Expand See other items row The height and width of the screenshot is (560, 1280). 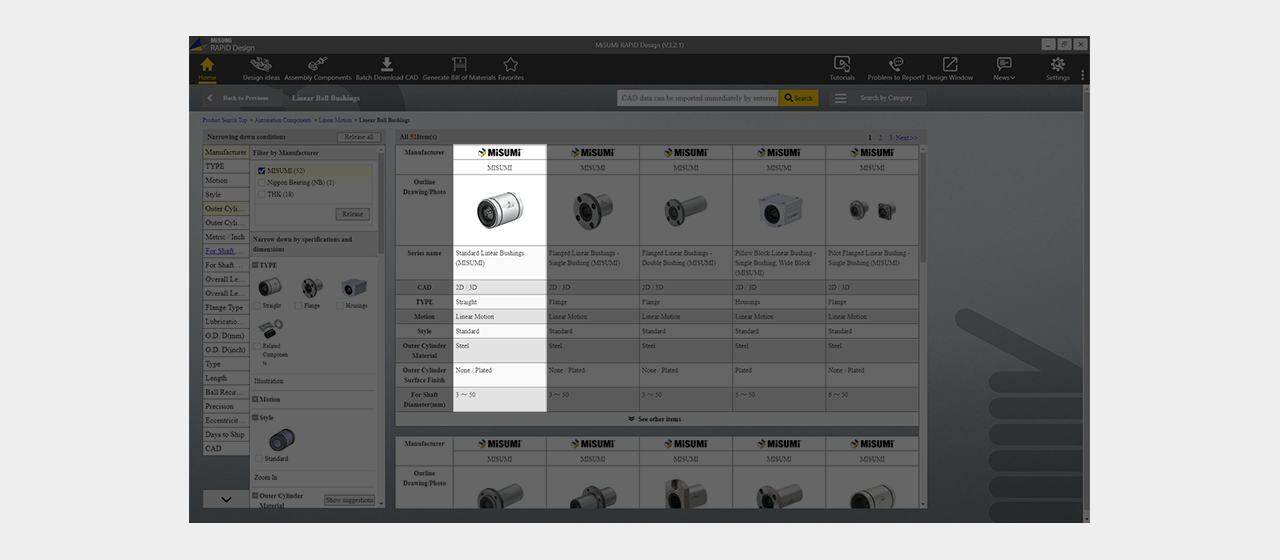point(655,419)
